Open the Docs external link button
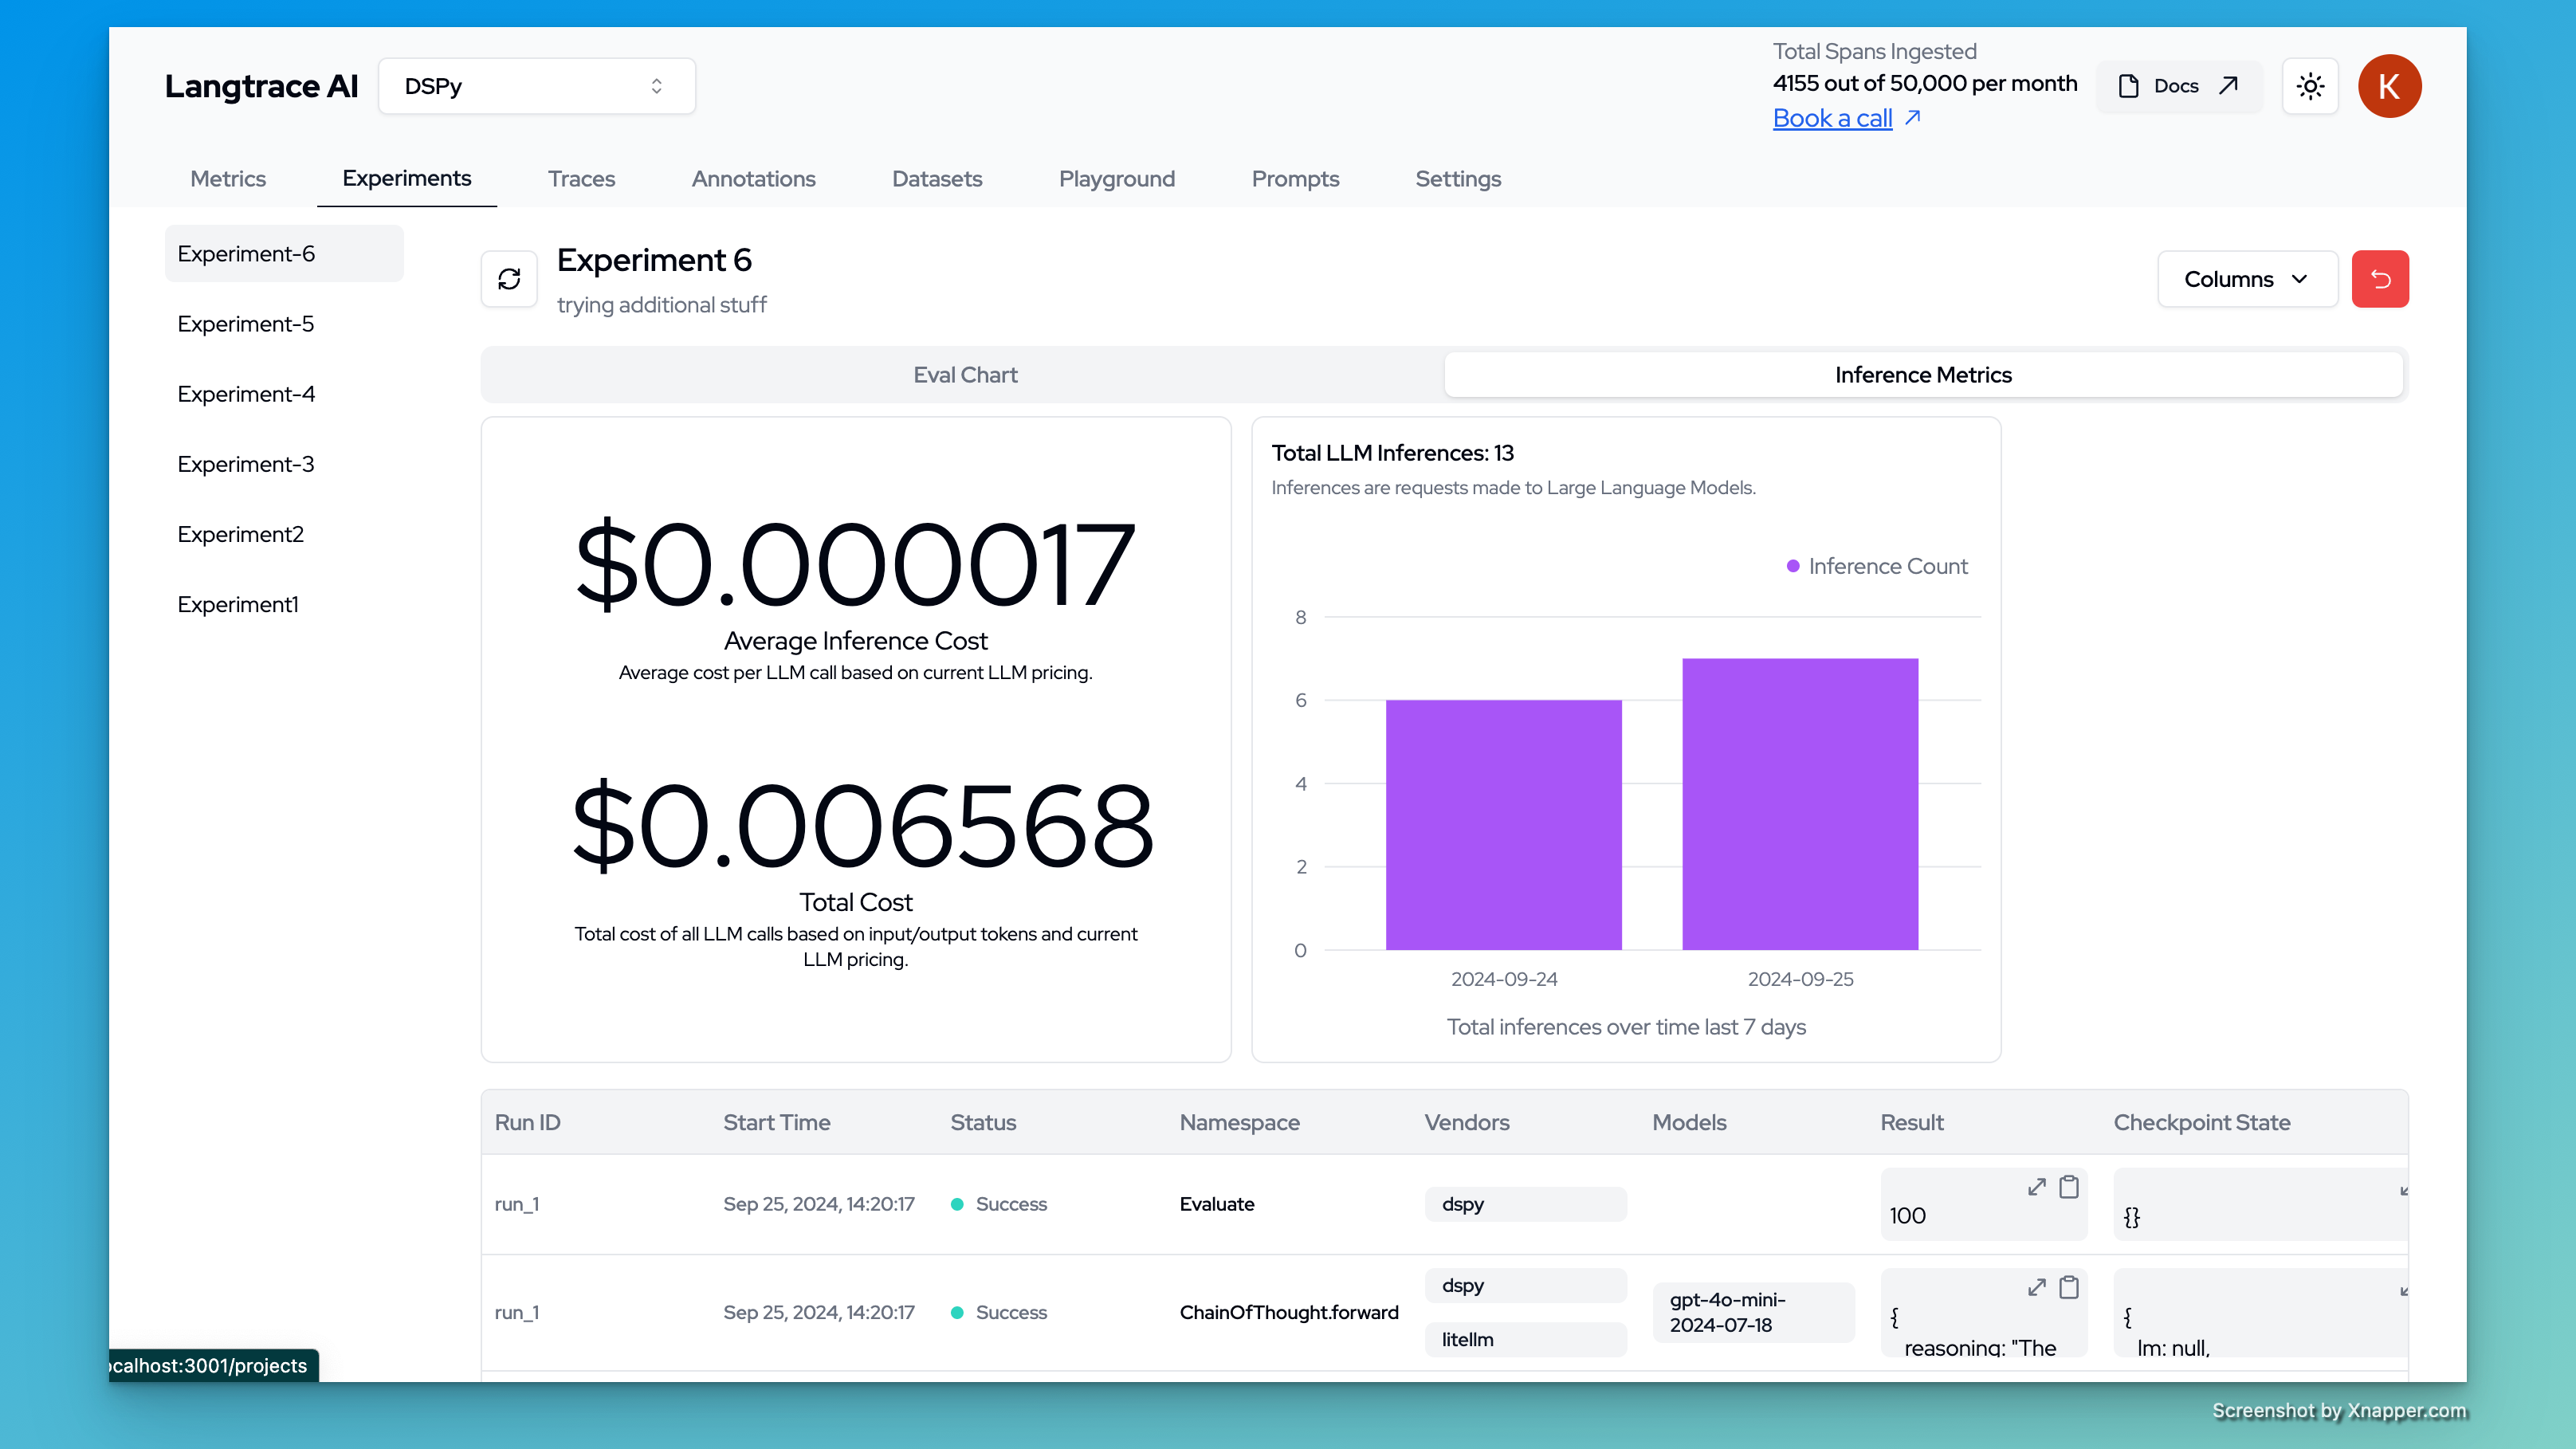 (x=2178, y=86)
